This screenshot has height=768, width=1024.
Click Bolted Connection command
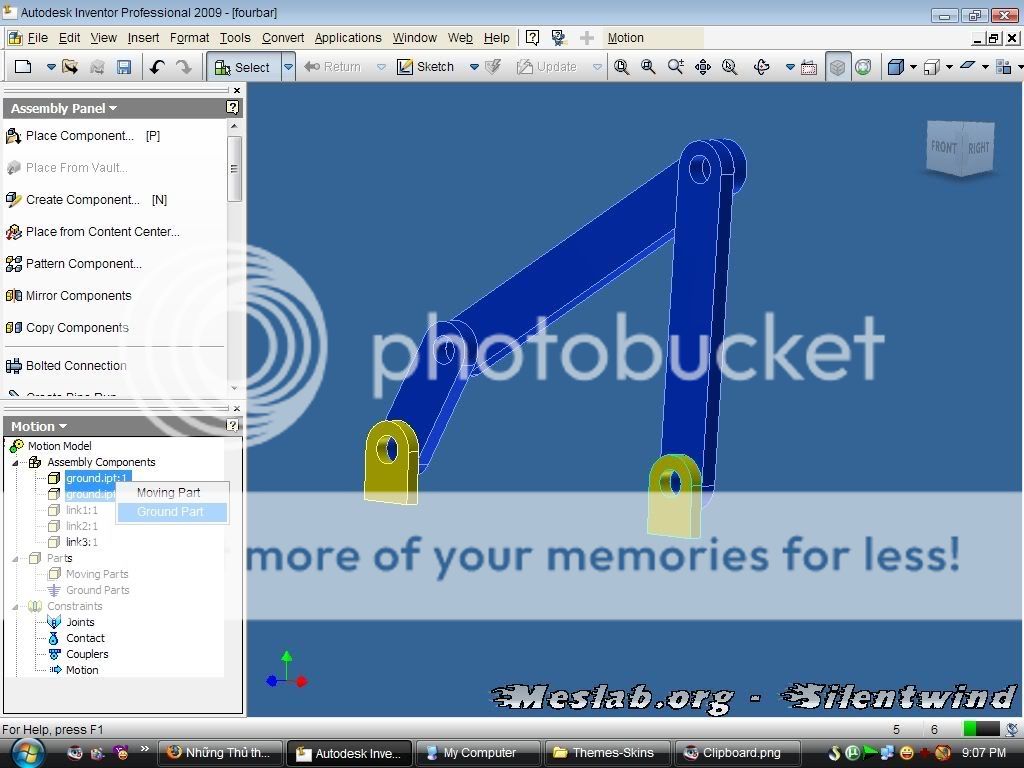(66, 366)
